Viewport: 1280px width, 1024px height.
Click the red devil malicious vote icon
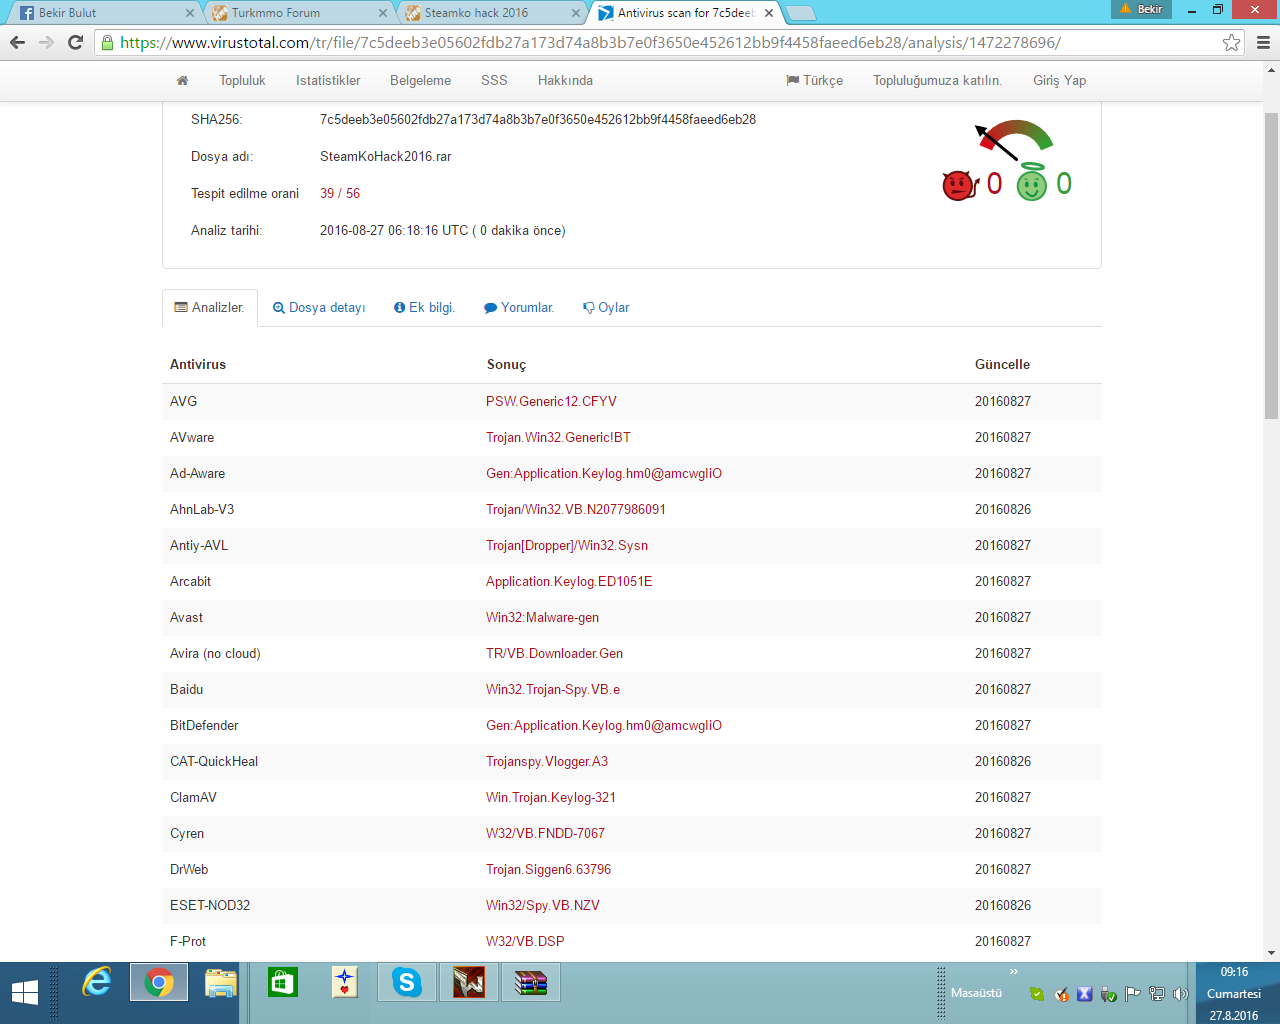959,185
